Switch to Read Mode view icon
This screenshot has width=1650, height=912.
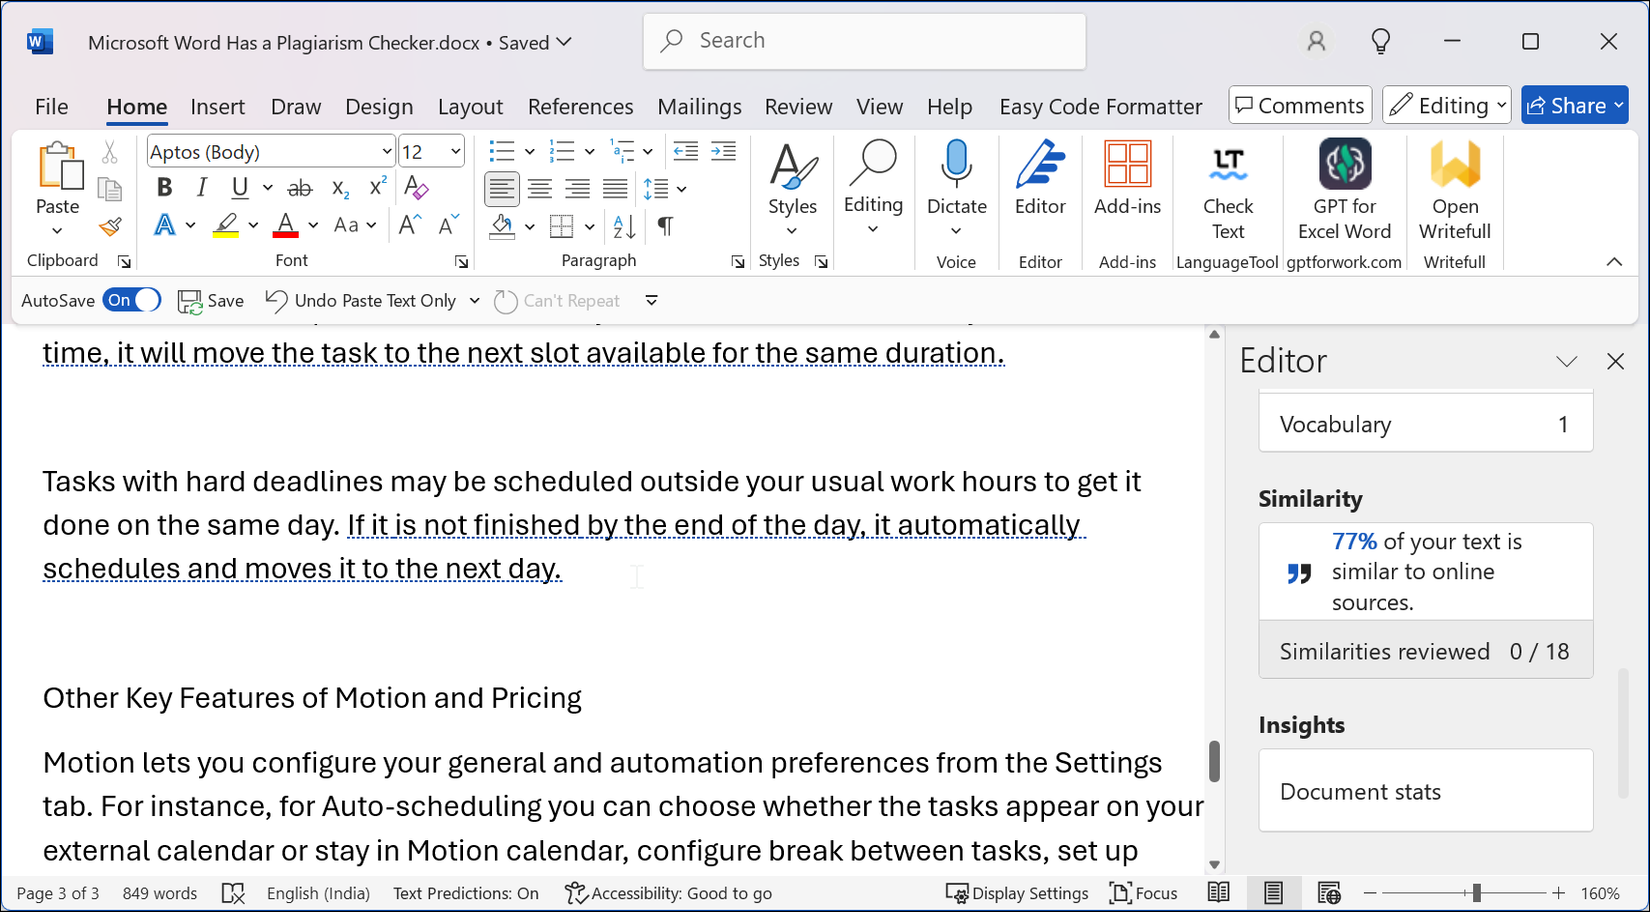(x=1219, y=892)
